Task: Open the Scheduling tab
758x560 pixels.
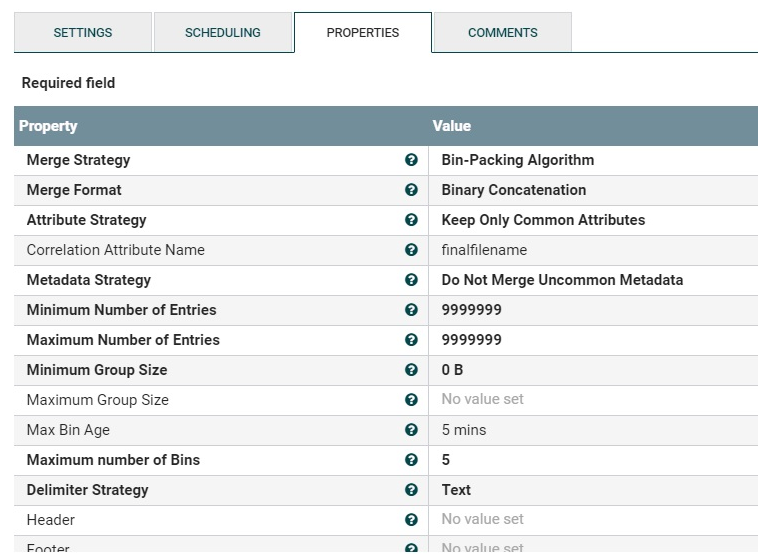Action: click(223, 33)
